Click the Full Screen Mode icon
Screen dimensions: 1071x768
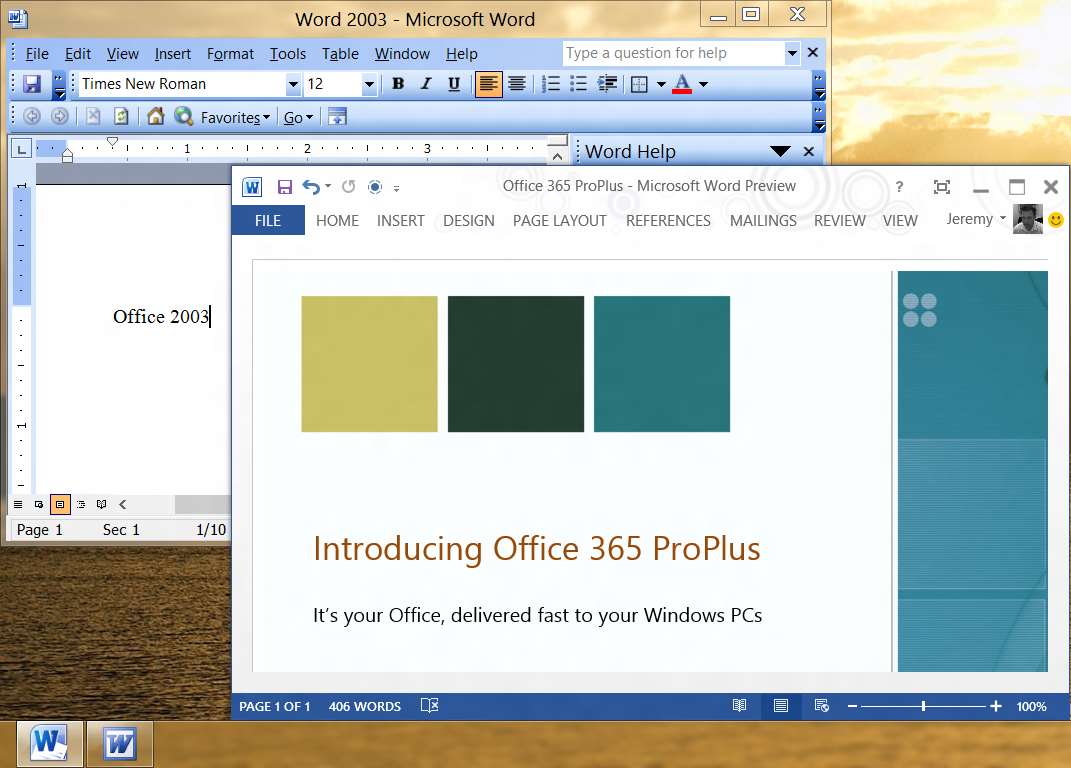tap(942, 187)
